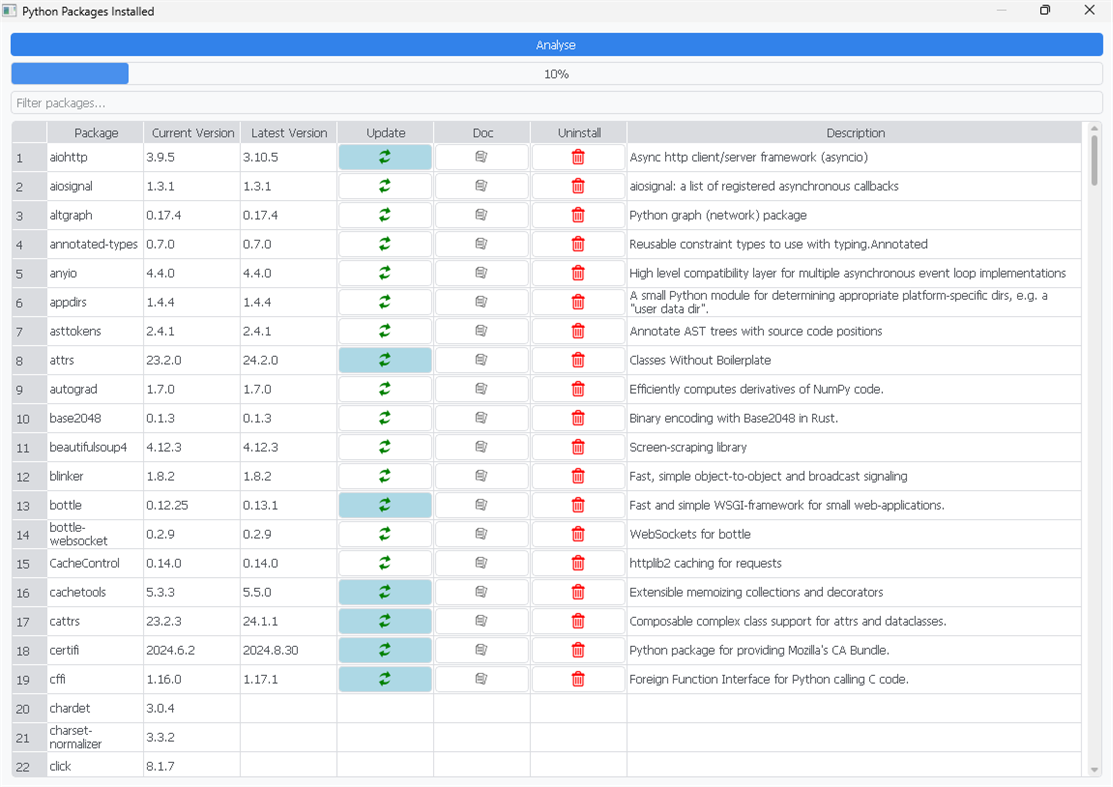
Task: Uninstall the cffi package
Action: pyautogui.click(x=578, y=679)
